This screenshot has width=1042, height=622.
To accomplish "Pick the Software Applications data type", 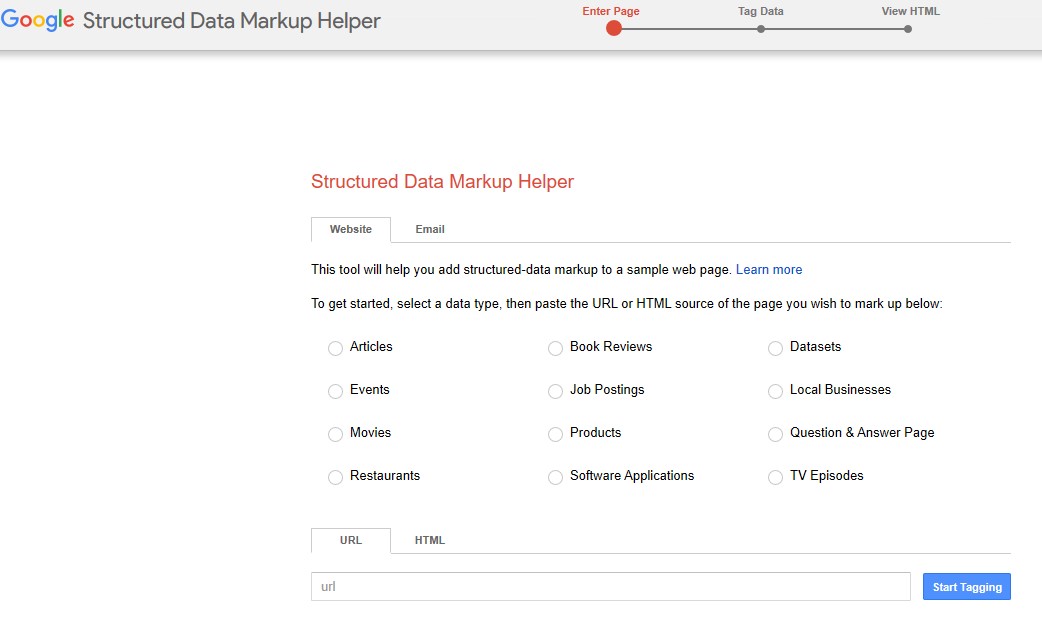I will (x=556, y=477).
